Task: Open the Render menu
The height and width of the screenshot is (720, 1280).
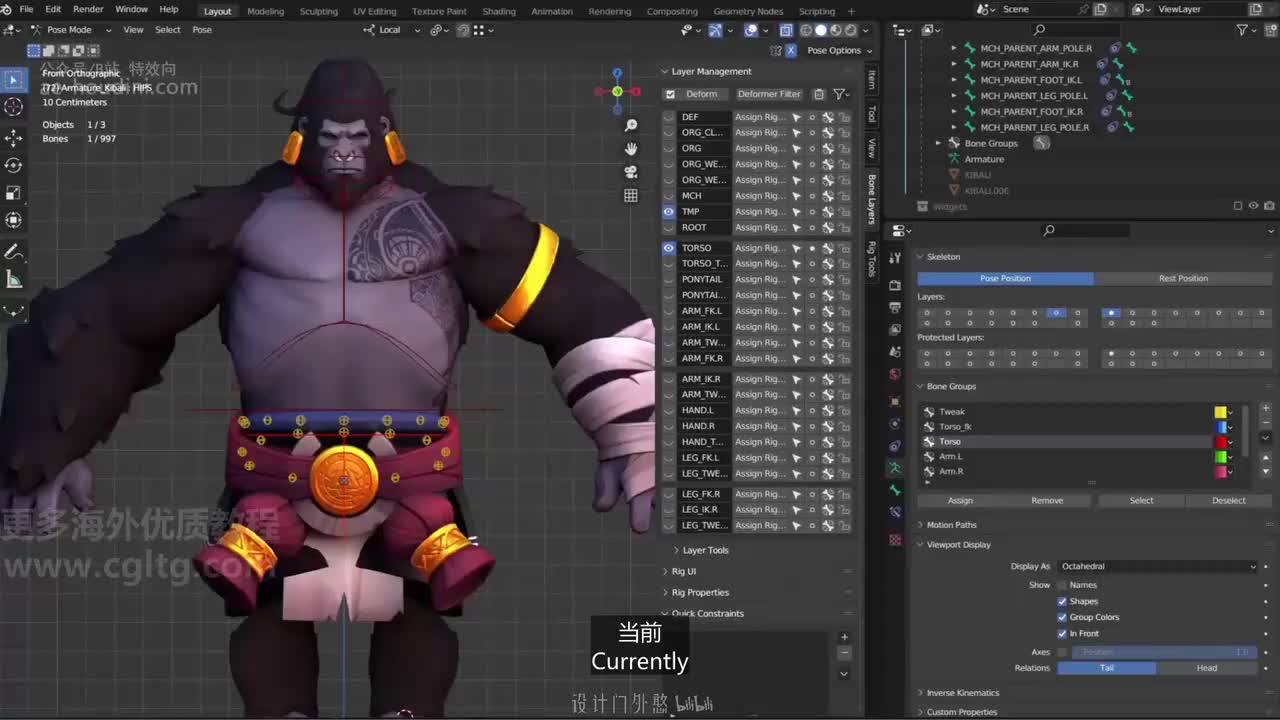Action: click(88, 9)
